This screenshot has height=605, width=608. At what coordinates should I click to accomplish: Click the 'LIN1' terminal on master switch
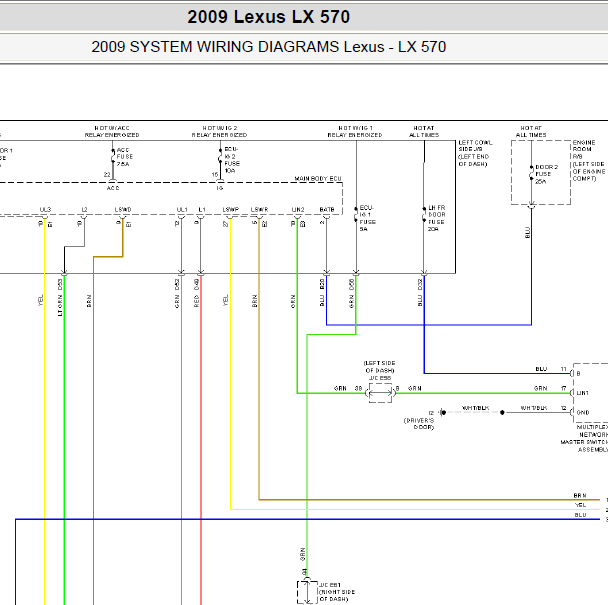tap(582, 393)
